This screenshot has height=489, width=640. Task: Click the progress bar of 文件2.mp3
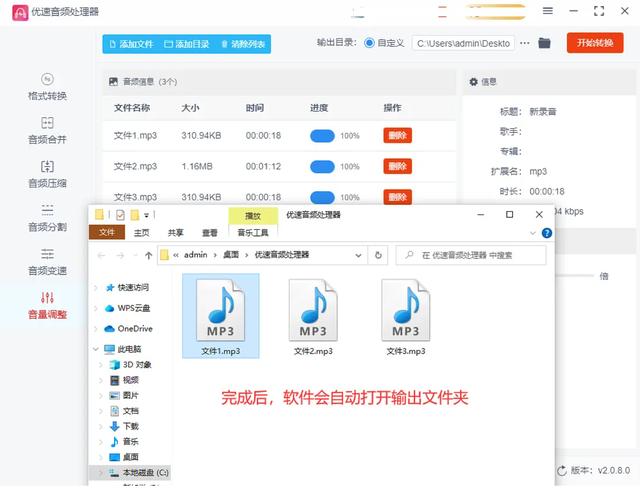click(322, 167)
